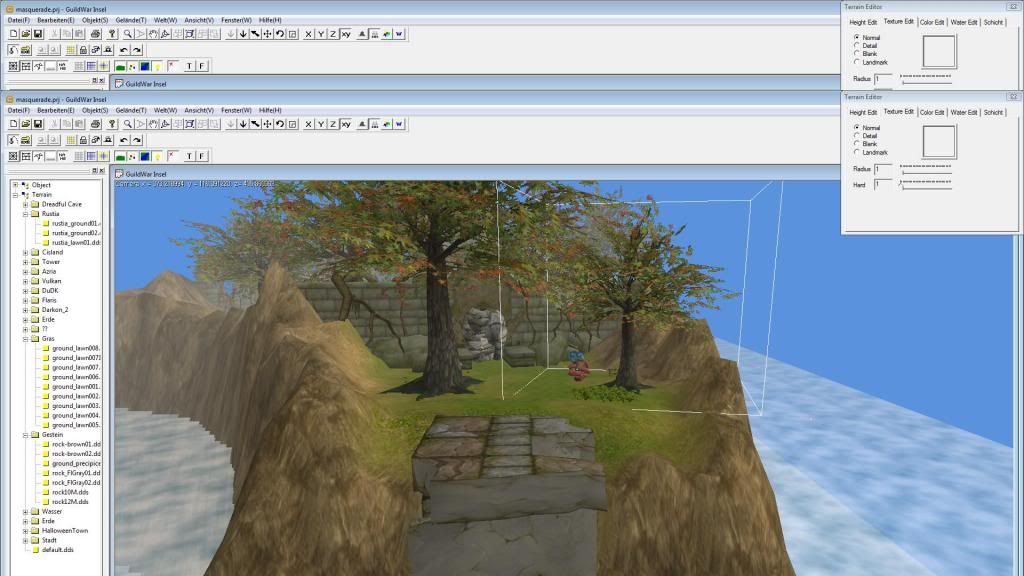This screenshot has width=1024, height=576.
Task: Open Gelände(T) menu in lower window
Action: click(x=131, y=110)
